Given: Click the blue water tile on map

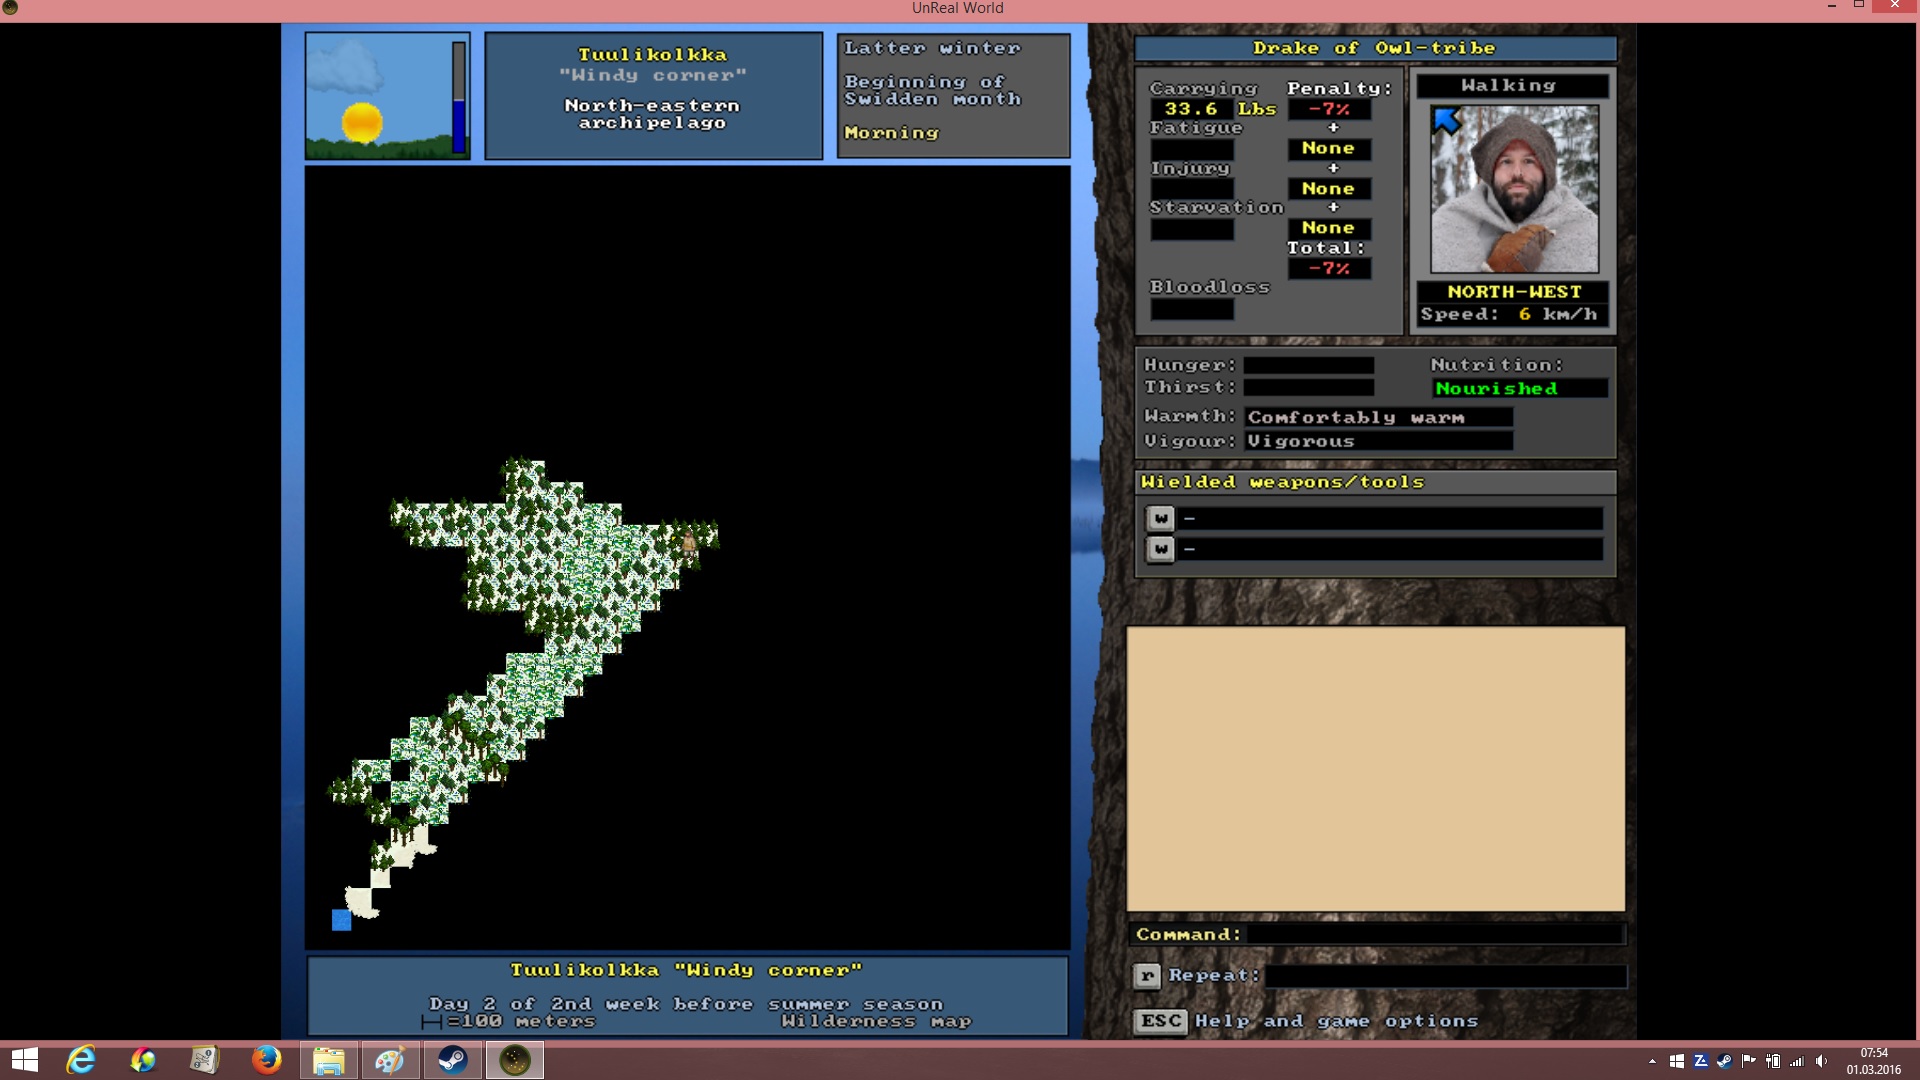Looking at the screenshot, I should 341,920.
